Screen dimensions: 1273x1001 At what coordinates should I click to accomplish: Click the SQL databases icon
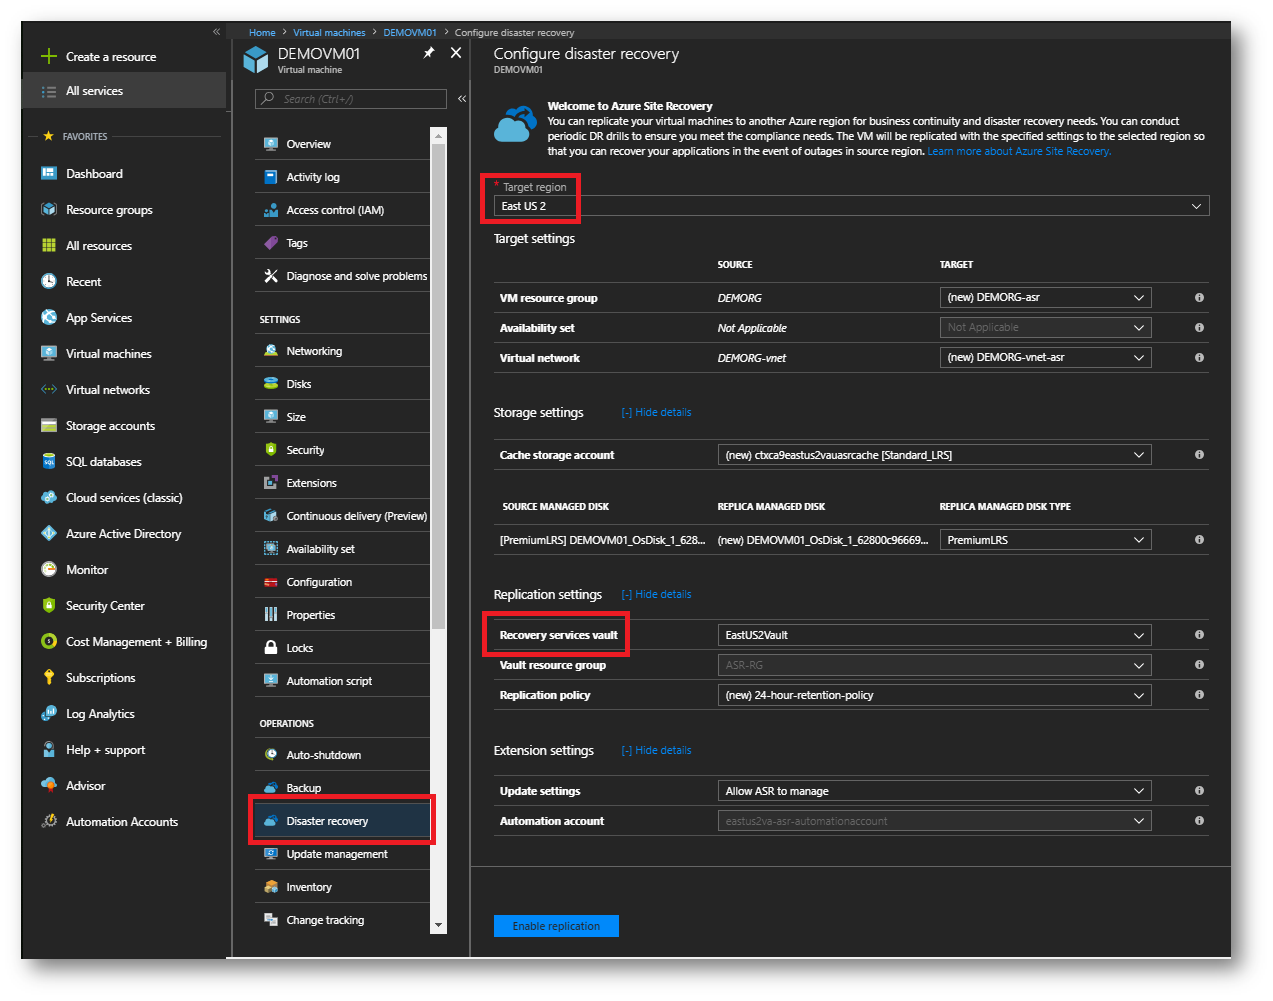48,461
